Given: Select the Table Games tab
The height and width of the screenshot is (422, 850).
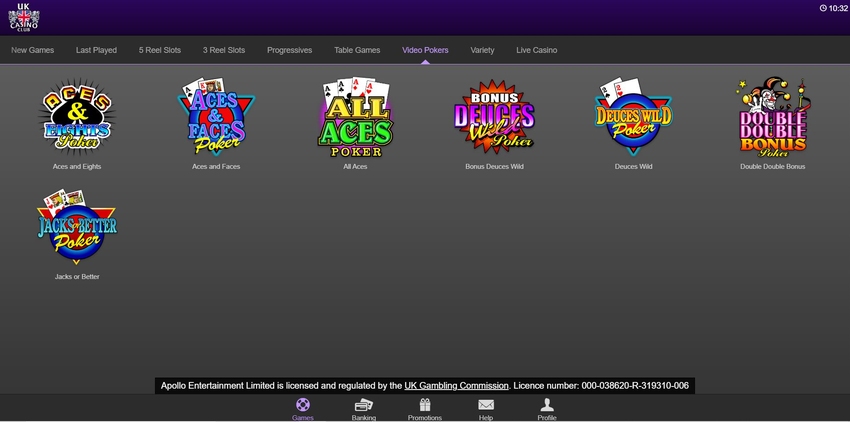Looking at the screenshot, I should click(357, 50).
